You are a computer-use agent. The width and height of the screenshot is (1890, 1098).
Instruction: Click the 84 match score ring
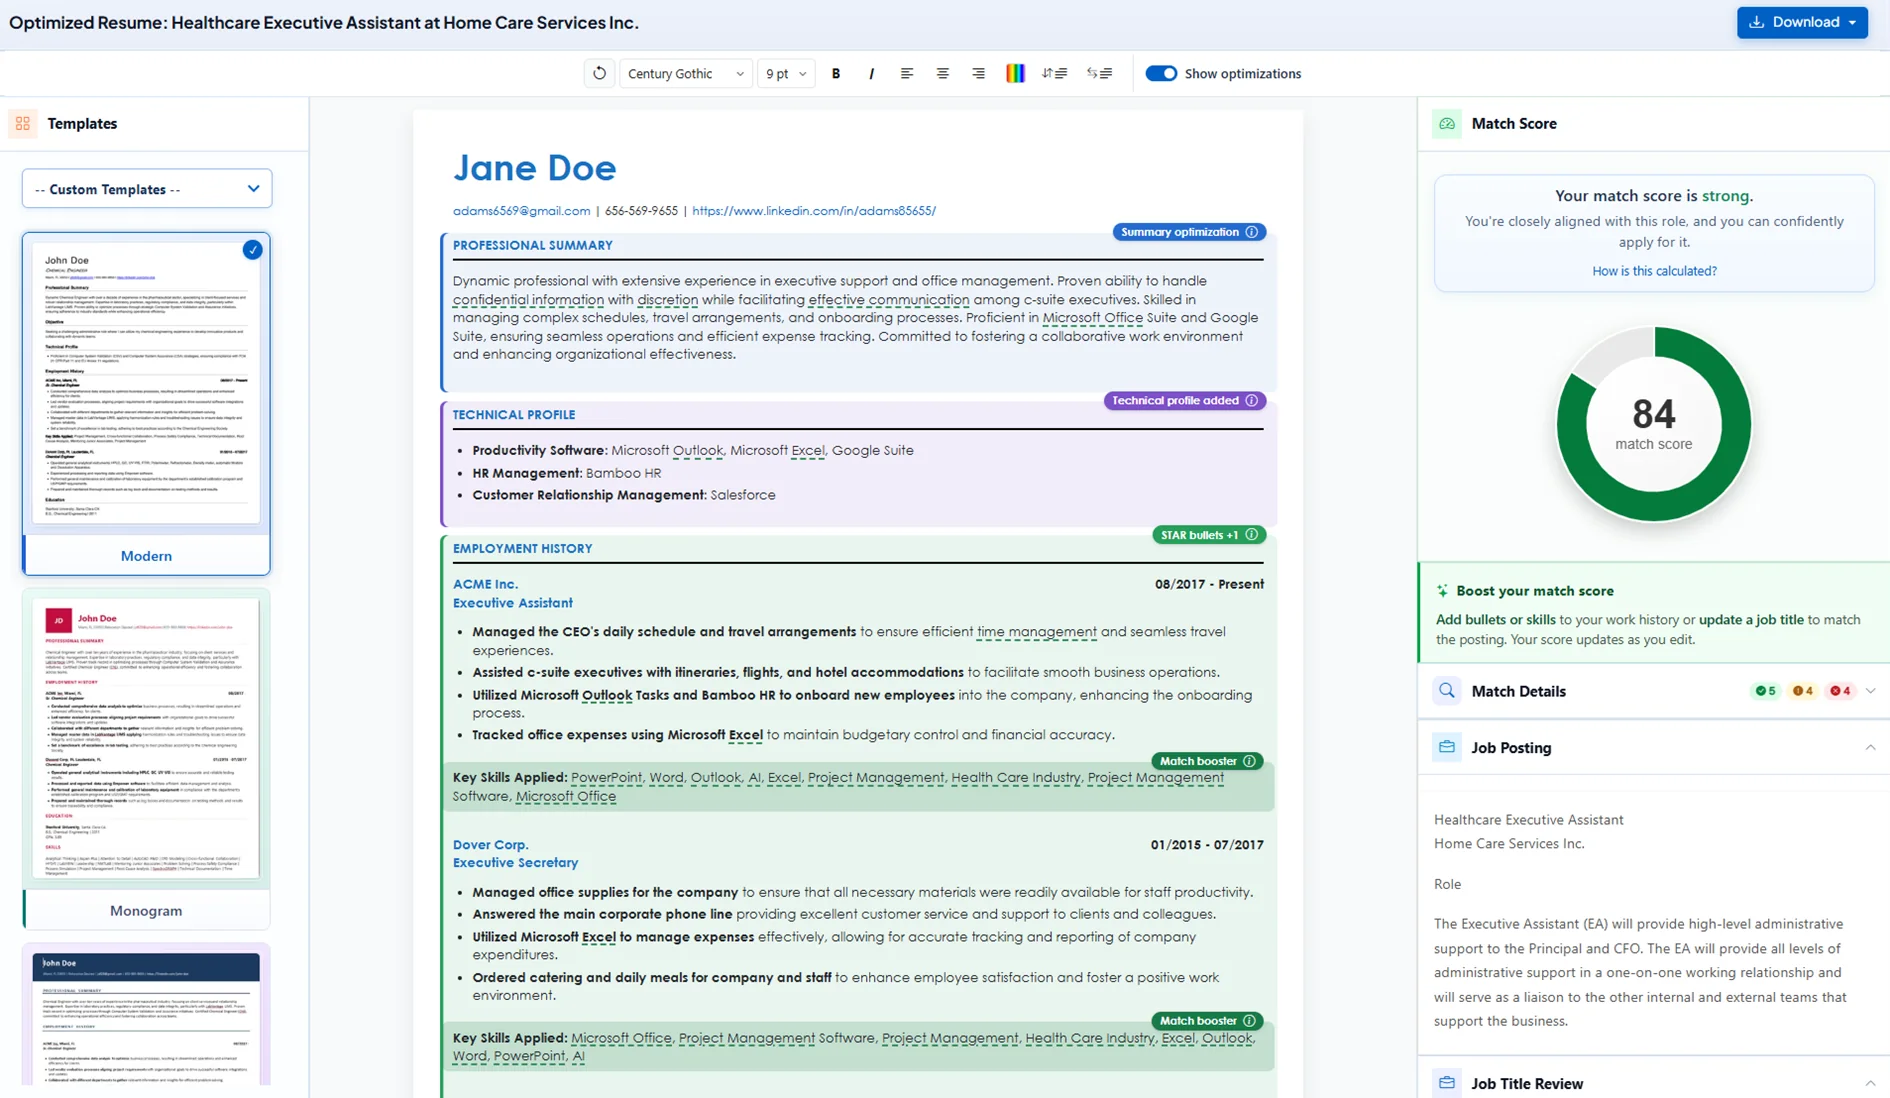[x=1654, y=424]
